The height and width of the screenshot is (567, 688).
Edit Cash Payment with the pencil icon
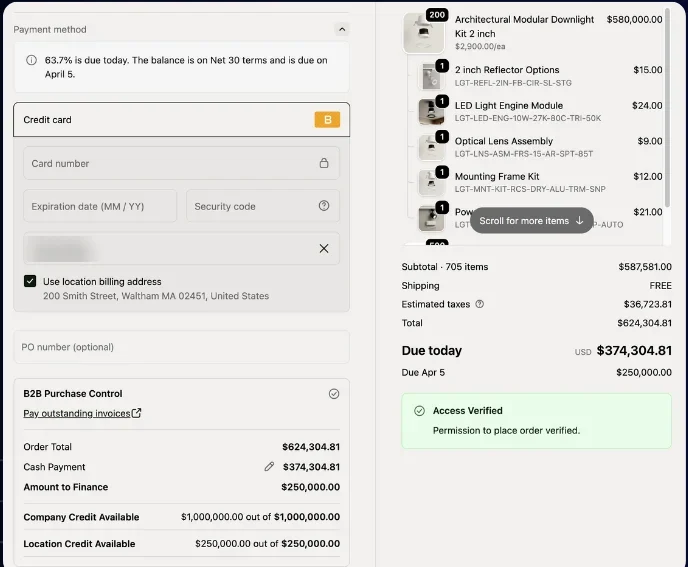coord(269,467)
